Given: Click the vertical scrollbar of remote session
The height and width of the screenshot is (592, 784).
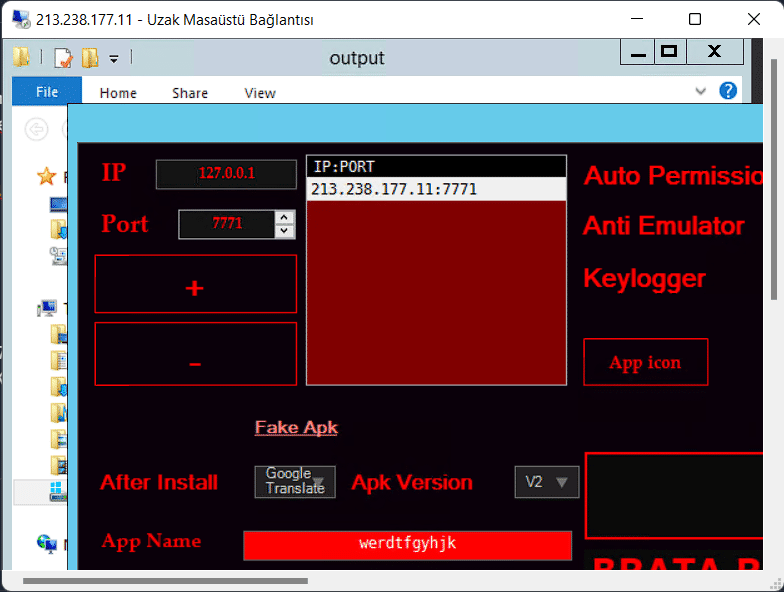Looking at the screenshot, I should 774,180.
